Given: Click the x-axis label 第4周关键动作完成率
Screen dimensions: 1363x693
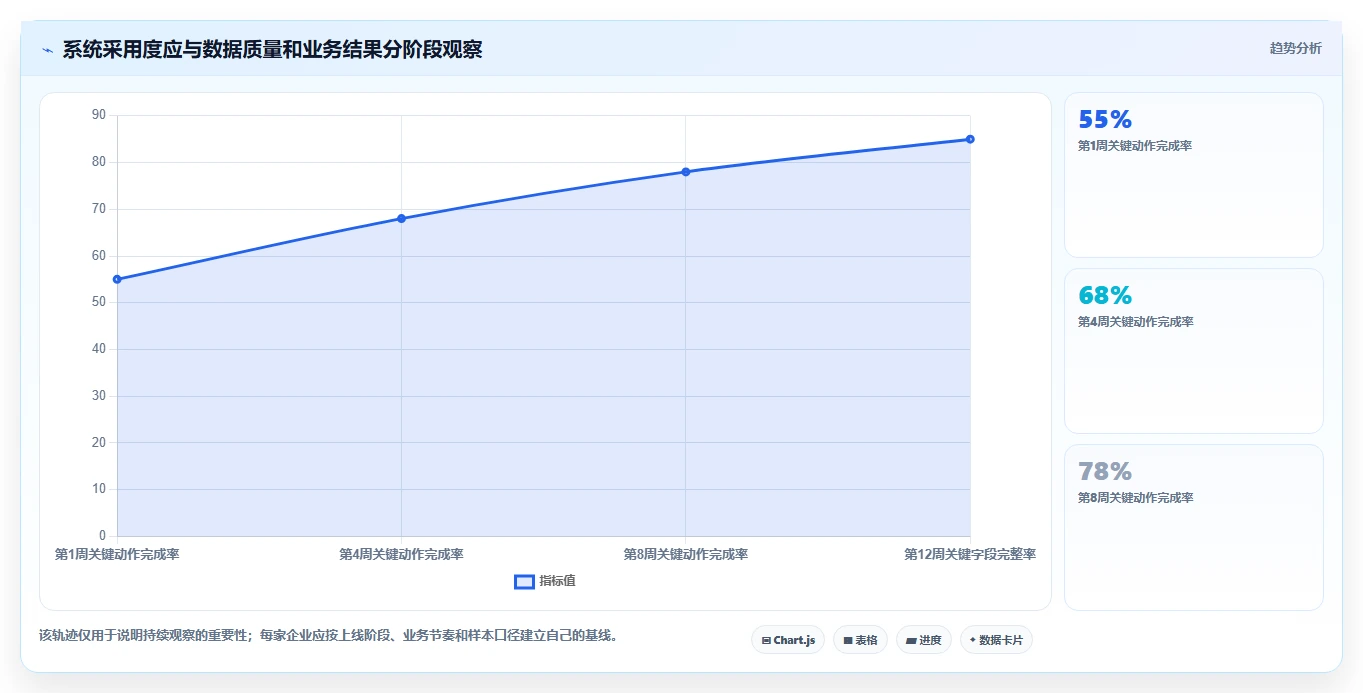Looking at the screenshot, I should click(x=401, y=554).
